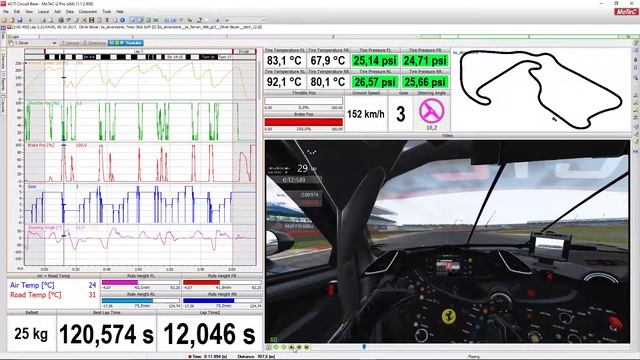Click the red Brake Pos bar gauge

click(x=304, y=122)
